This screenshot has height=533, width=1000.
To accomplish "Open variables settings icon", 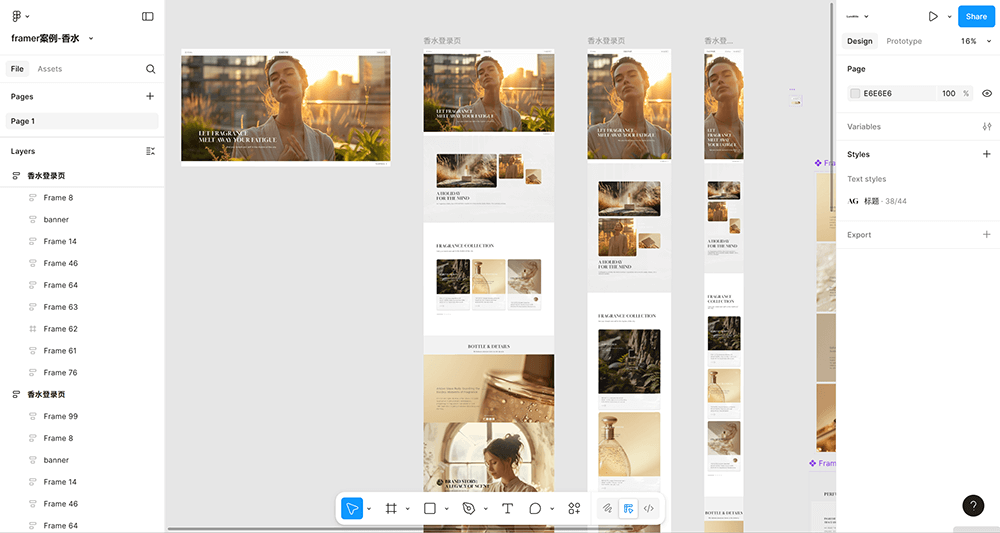I will [987, 126].
